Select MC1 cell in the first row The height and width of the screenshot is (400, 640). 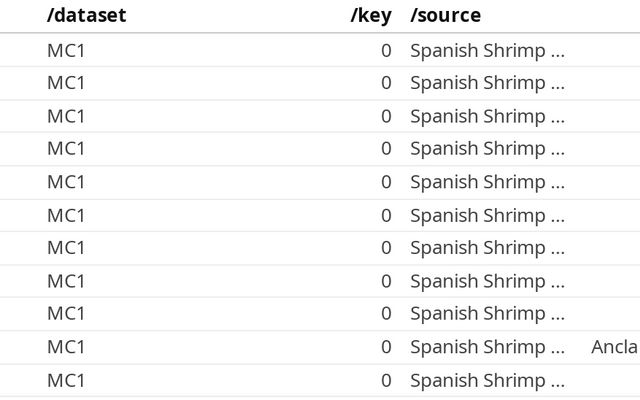(x=66, y=50)
